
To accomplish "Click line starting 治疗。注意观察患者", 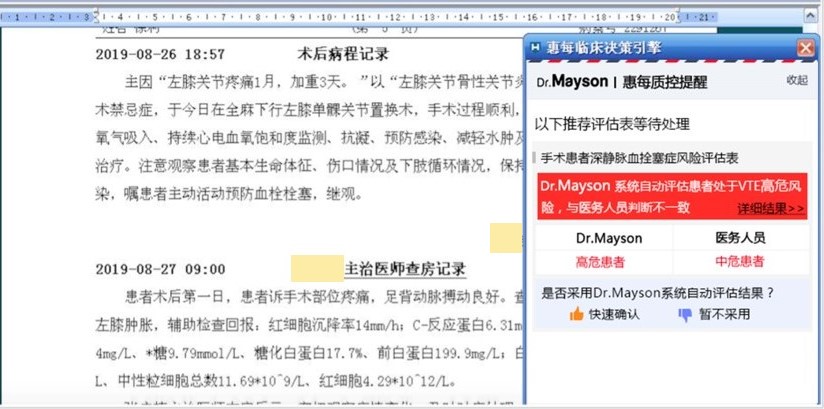I will pyautogui.click(x=309, y=167).
